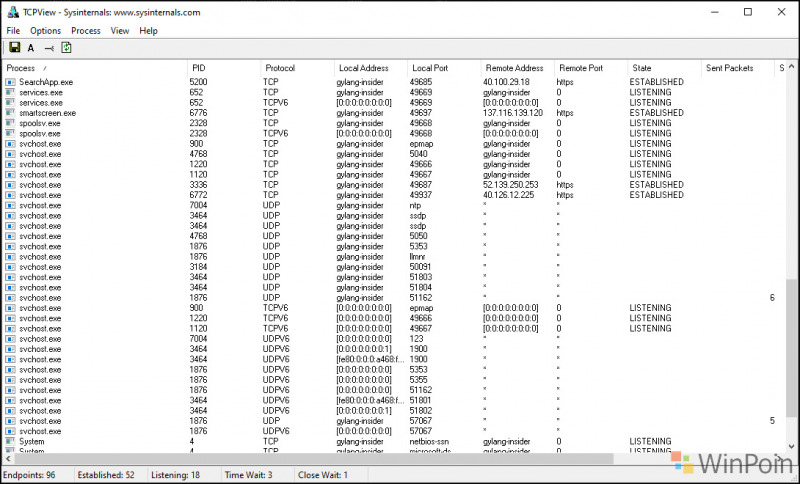
Task: Click PID 5200 cell
Action: point(198,82)
